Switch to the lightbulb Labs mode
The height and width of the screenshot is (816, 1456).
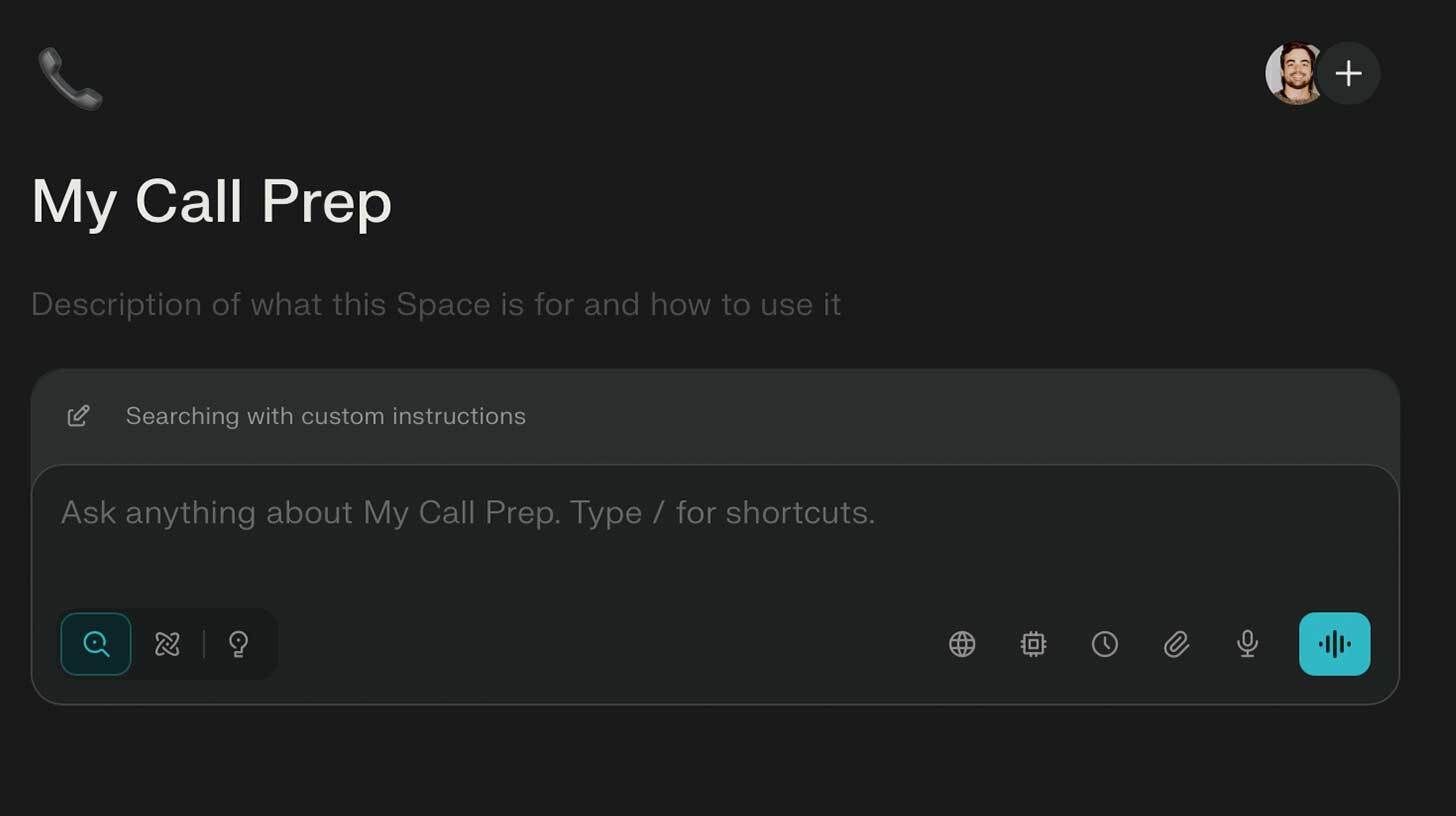click(x=238, y=644)
